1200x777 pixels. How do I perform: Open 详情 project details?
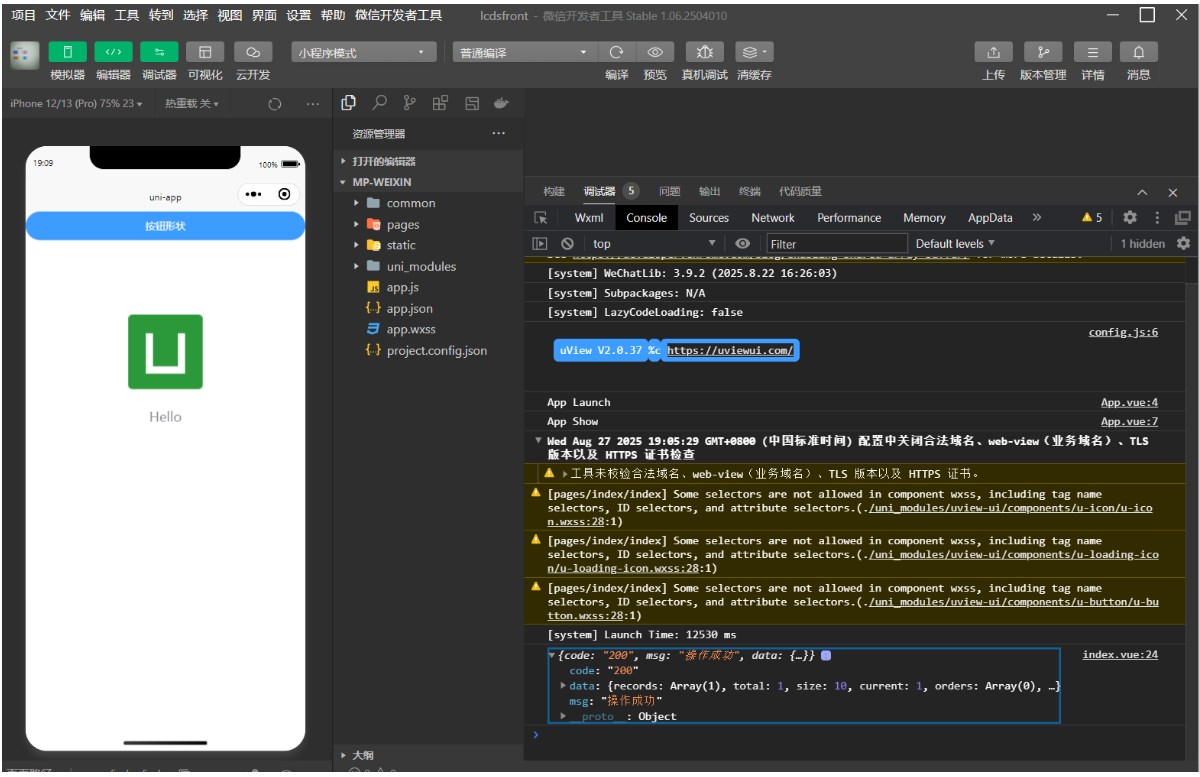(1093, 52)
